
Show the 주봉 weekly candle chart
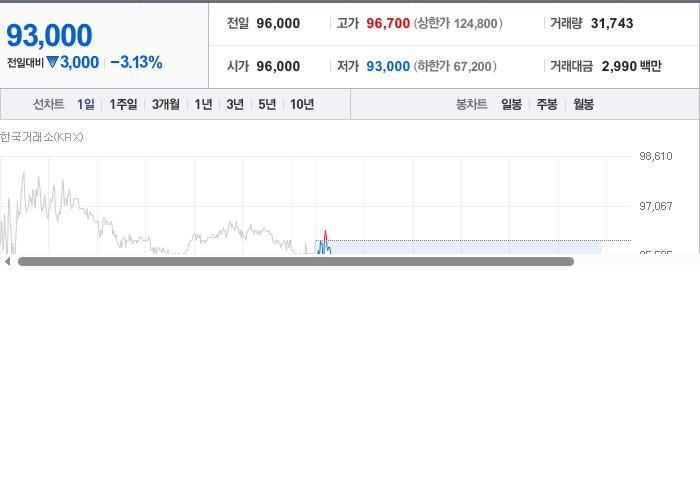tap(547, 104)
